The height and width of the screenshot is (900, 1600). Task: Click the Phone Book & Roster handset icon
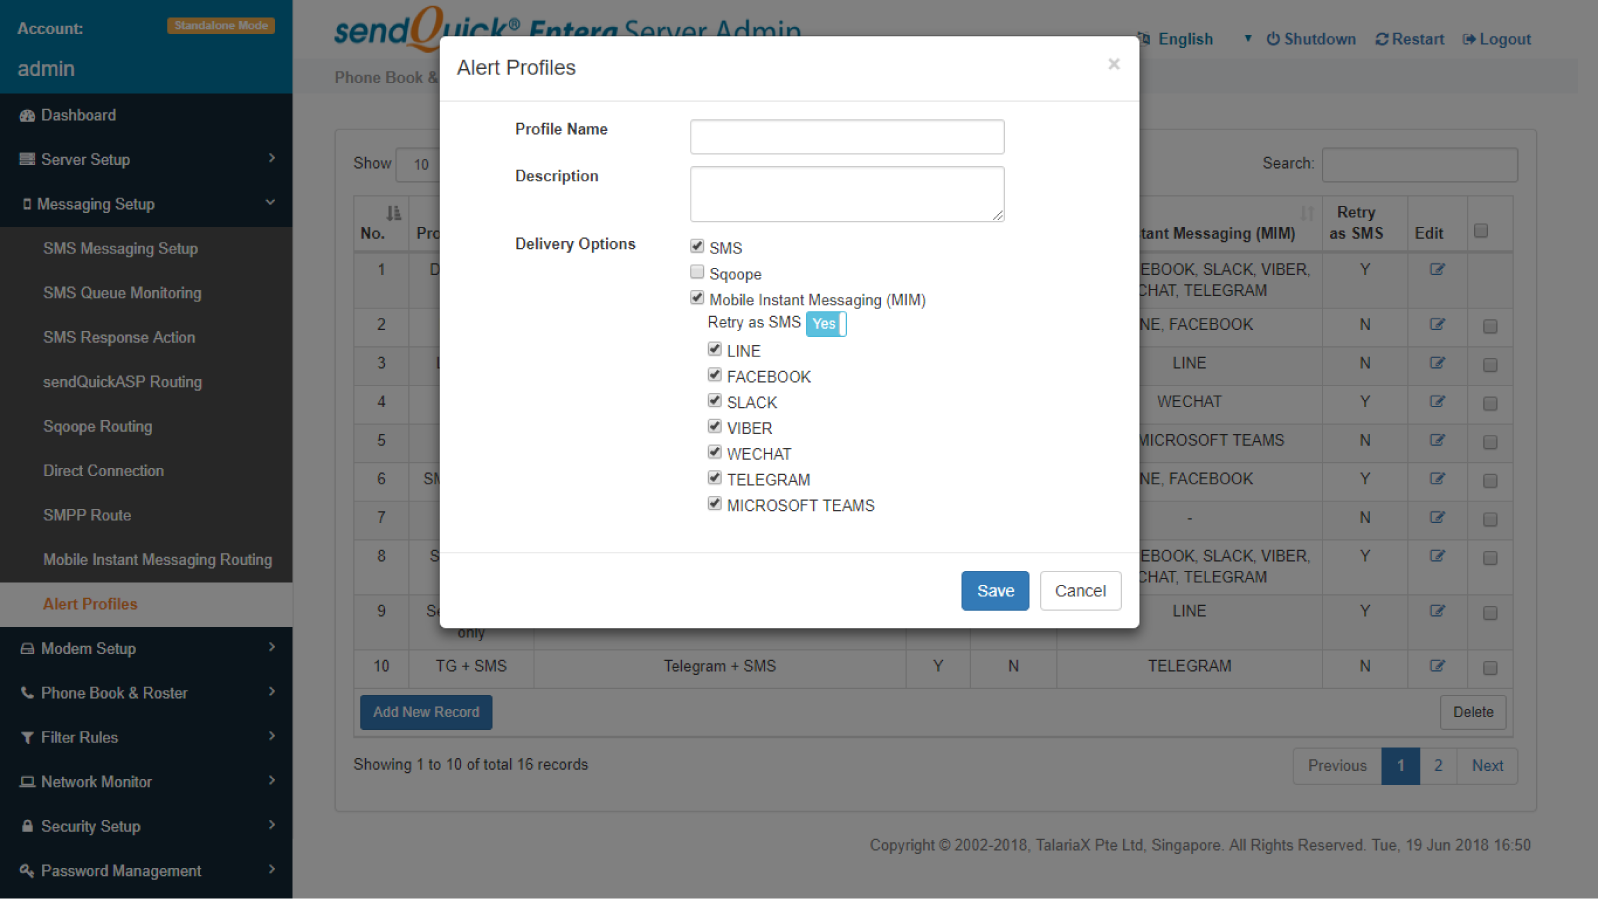(x=27, y=693)
